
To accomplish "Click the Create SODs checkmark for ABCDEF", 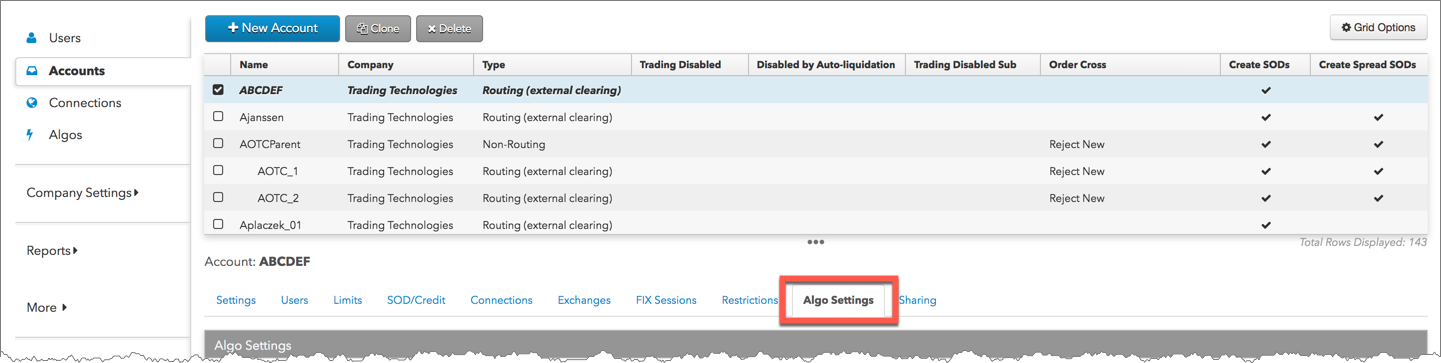I will coord(1266,90).
